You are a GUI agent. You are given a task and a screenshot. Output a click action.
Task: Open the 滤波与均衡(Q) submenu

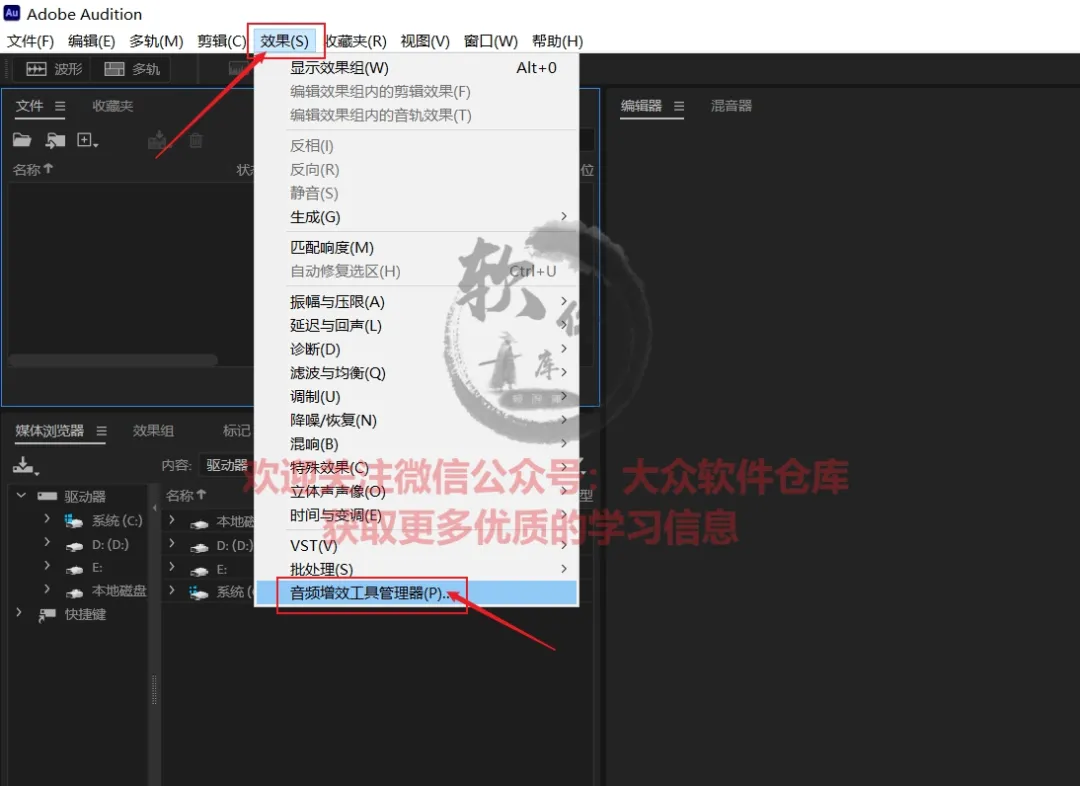point(417,373)
